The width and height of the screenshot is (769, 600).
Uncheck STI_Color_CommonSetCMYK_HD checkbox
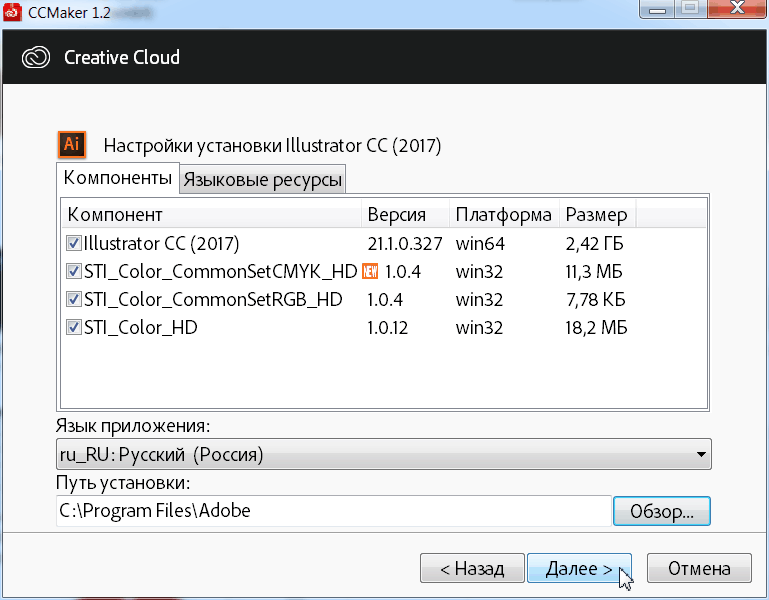[74, 271]
